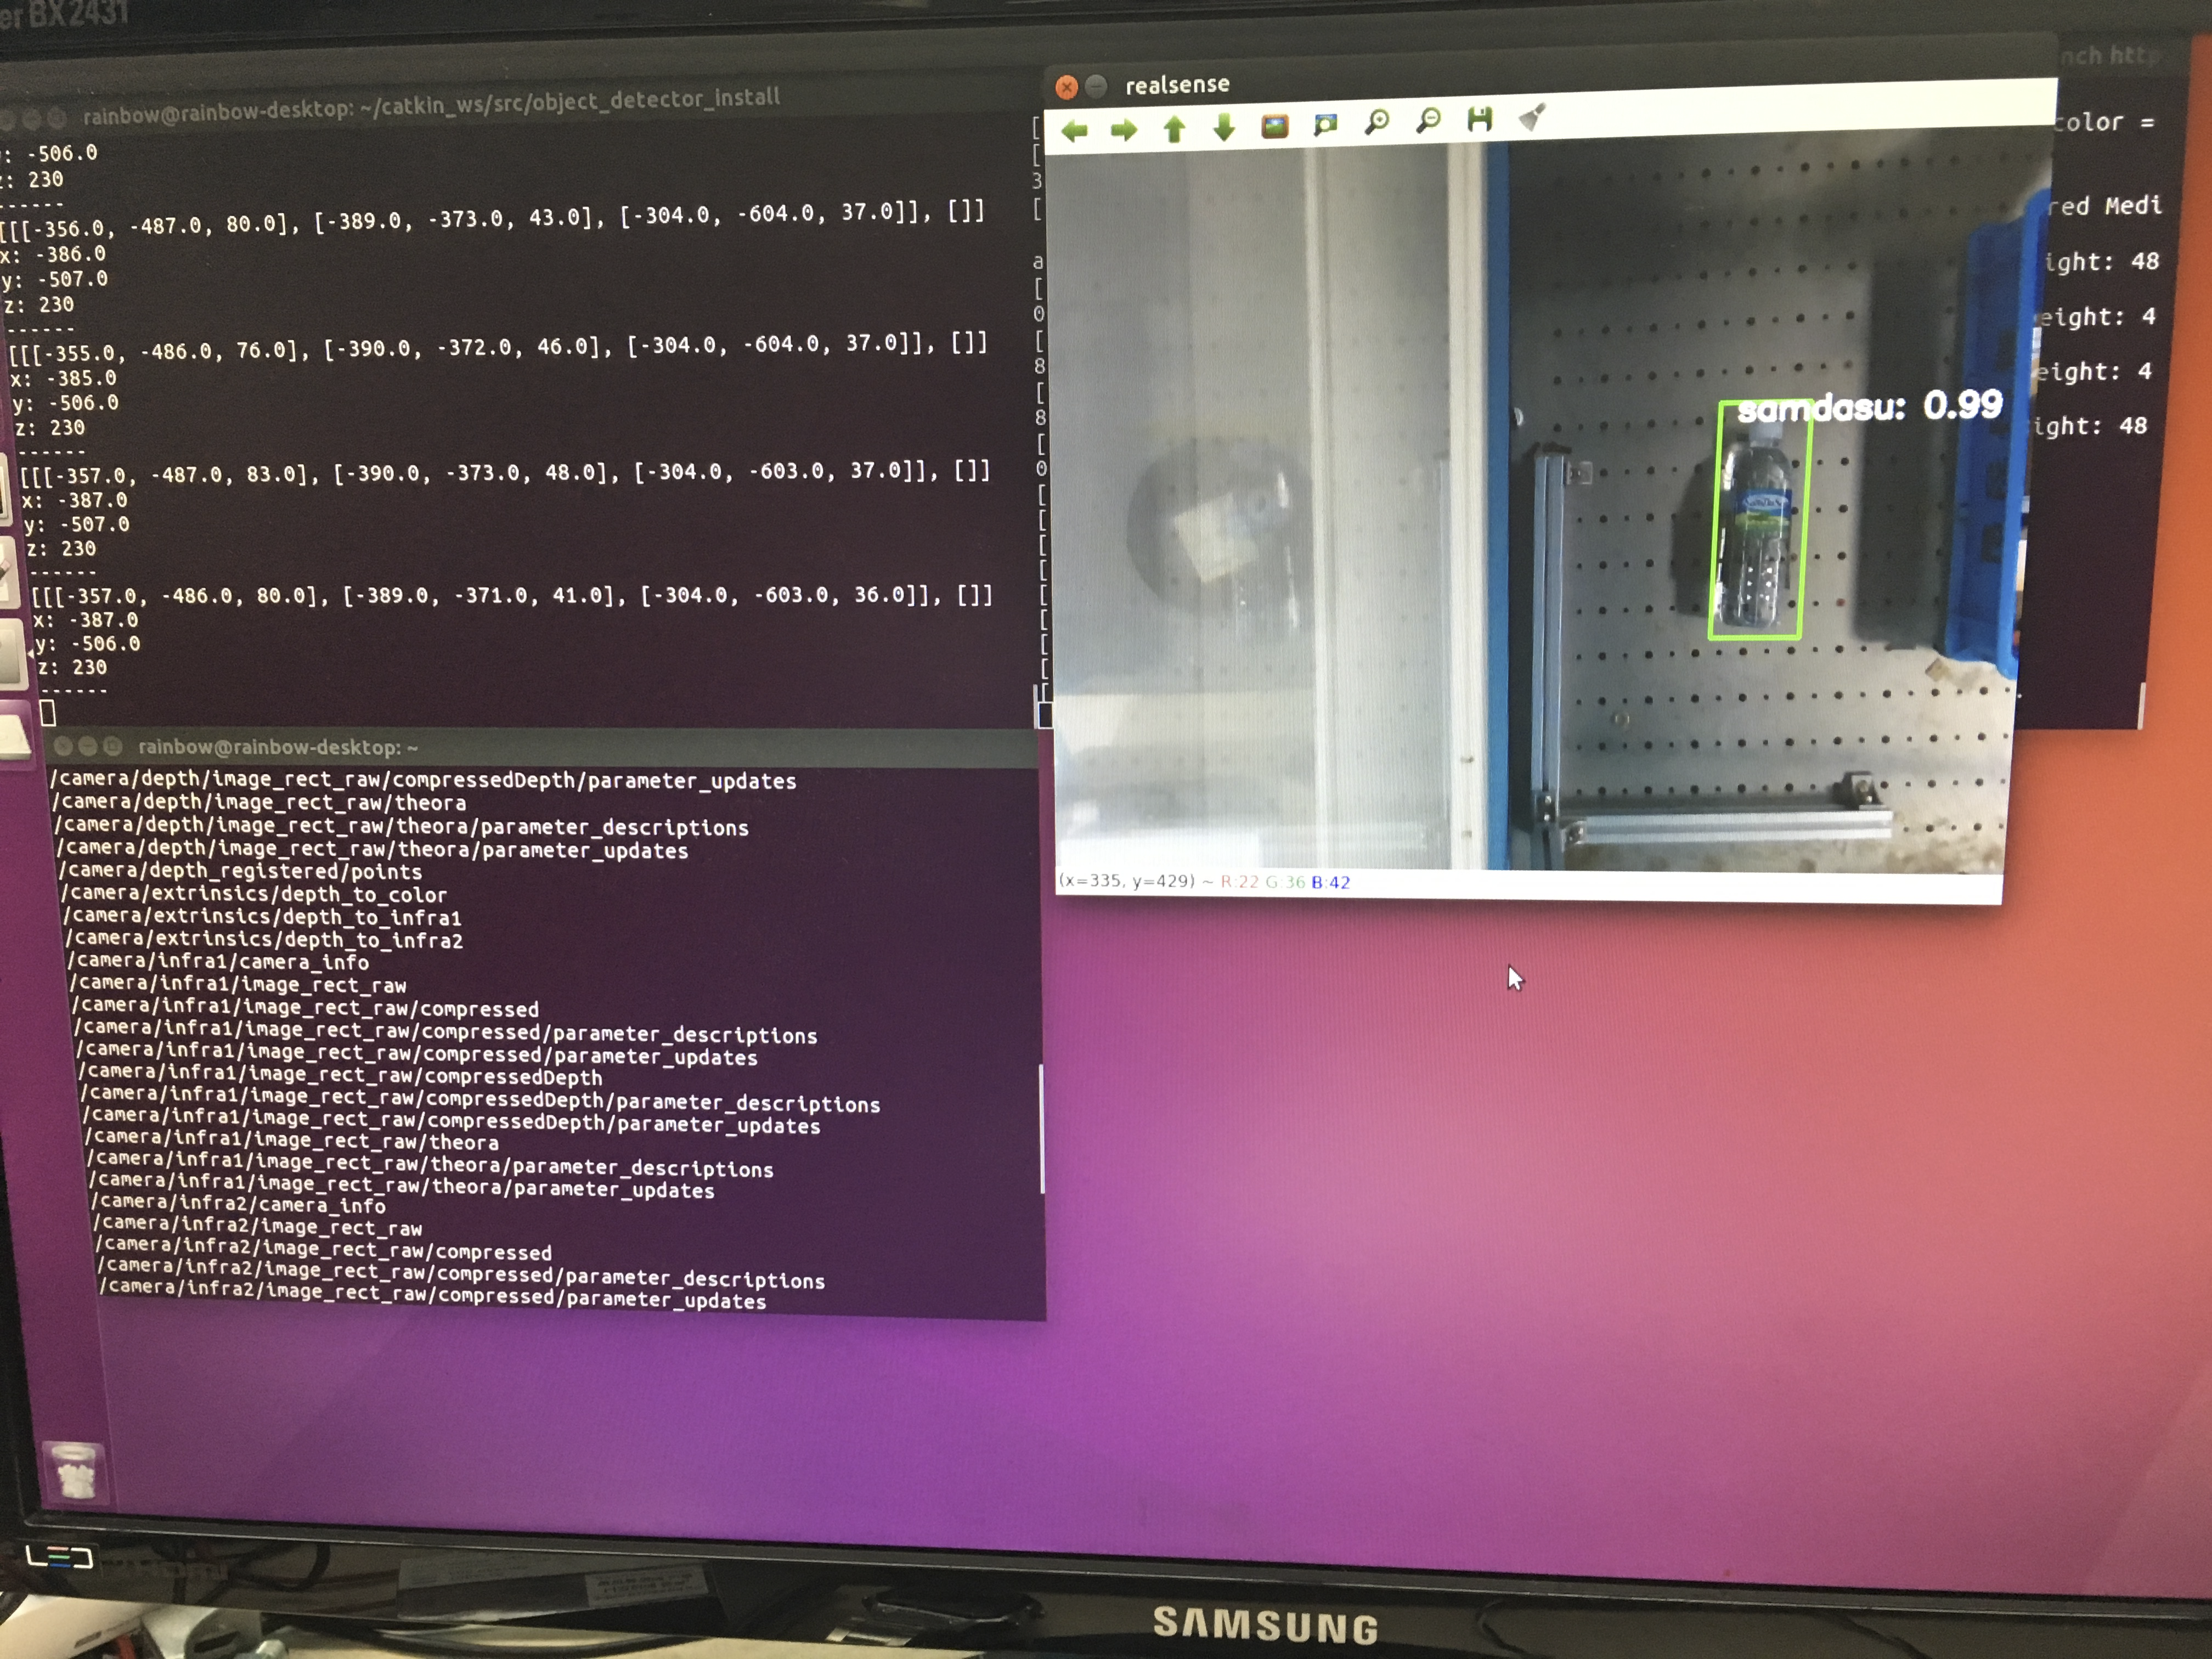This screenshot has width=2212, height=1659.
Task: Click the pan right arrow in realsense toolbar
Action: click(1124, 130)
